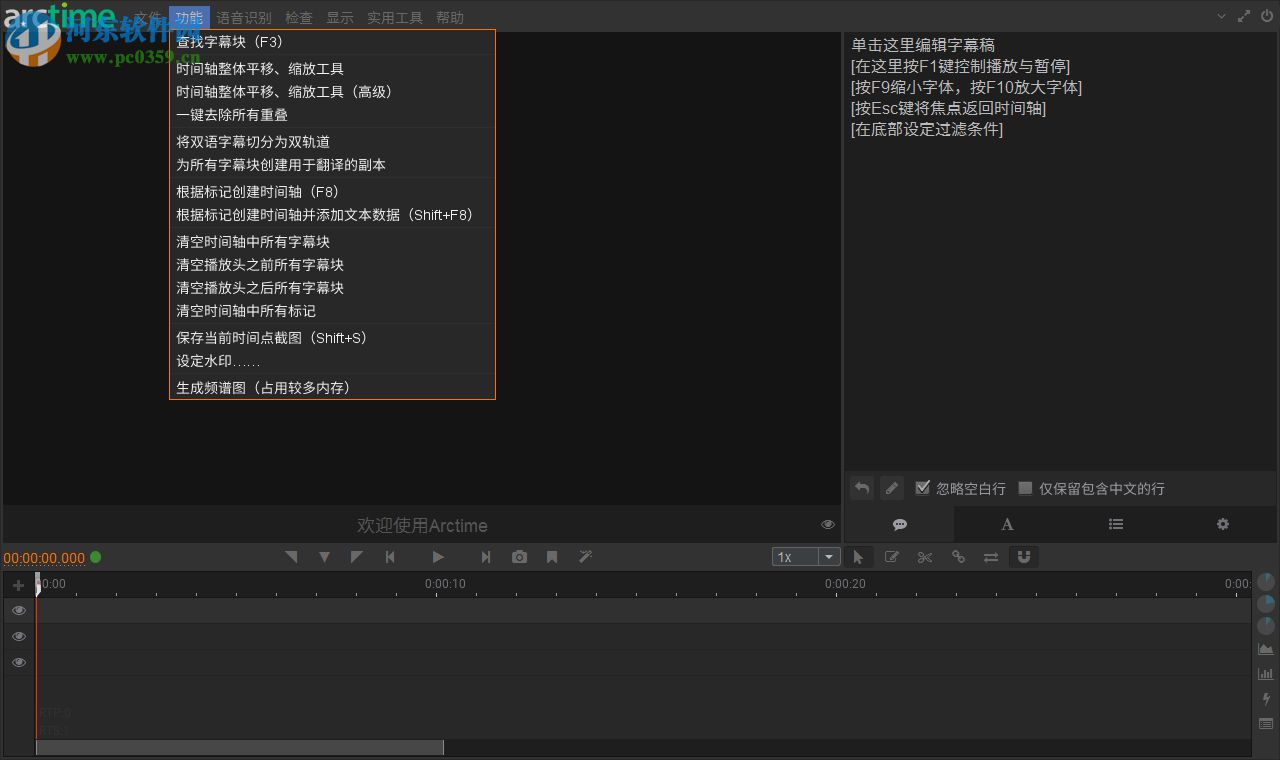1280x760 pixels.
Task: Open the magic wand quick-create tool
Action: tap(585, 557)
